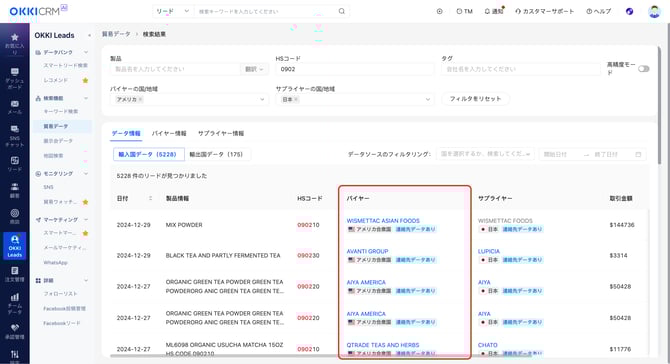Select the 輸出国データ (175) tab

tap(216, 154)
